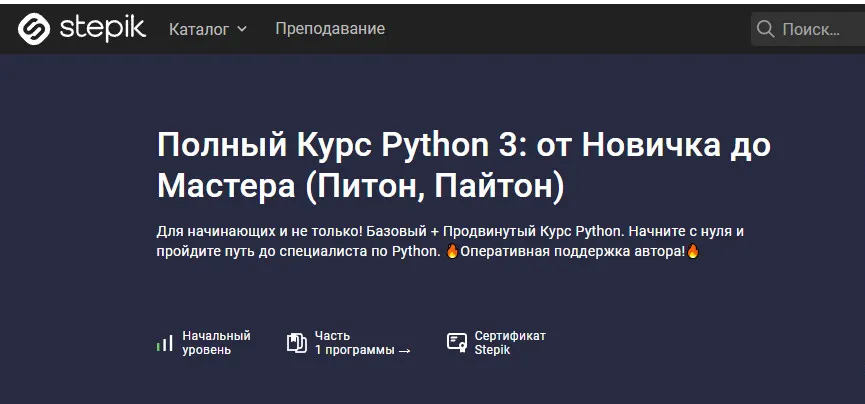Click the Stepik logo icon
Screen dimensions: 865x404
tap(34, 29)
